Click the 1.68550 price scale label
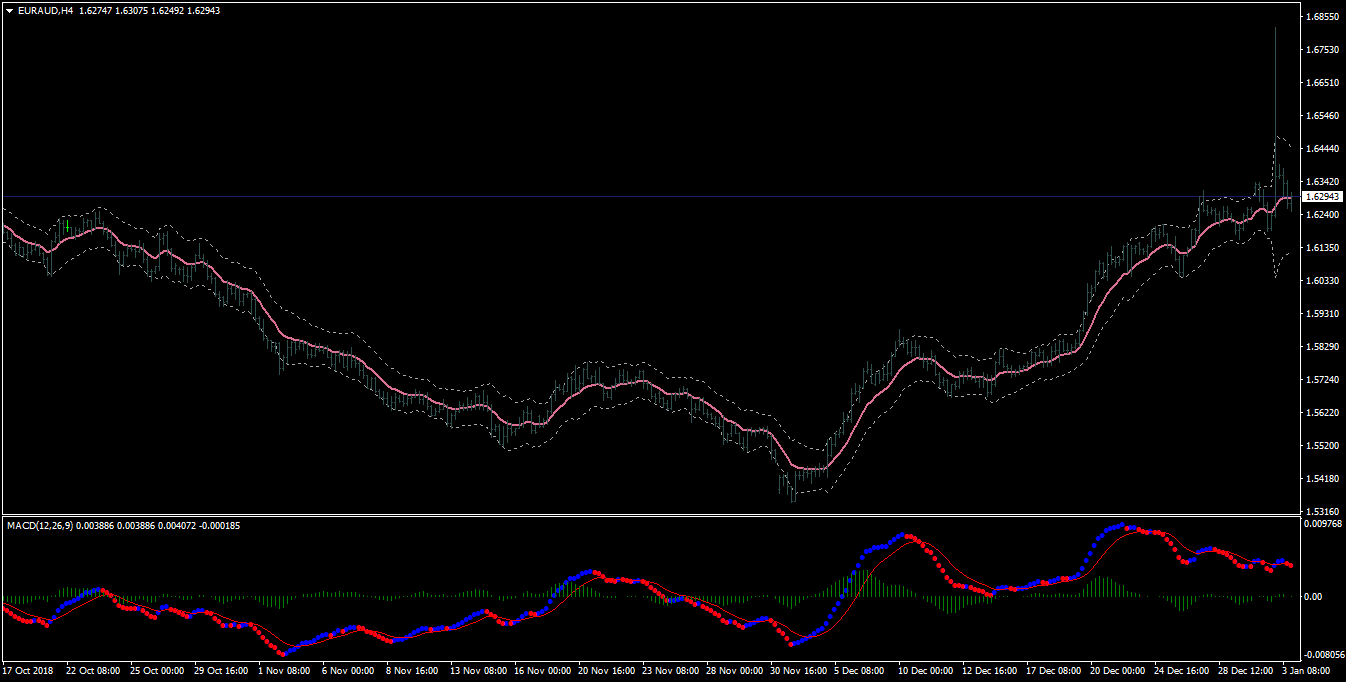Viewport: 1346px width, 682px height. pos(1322,17)
